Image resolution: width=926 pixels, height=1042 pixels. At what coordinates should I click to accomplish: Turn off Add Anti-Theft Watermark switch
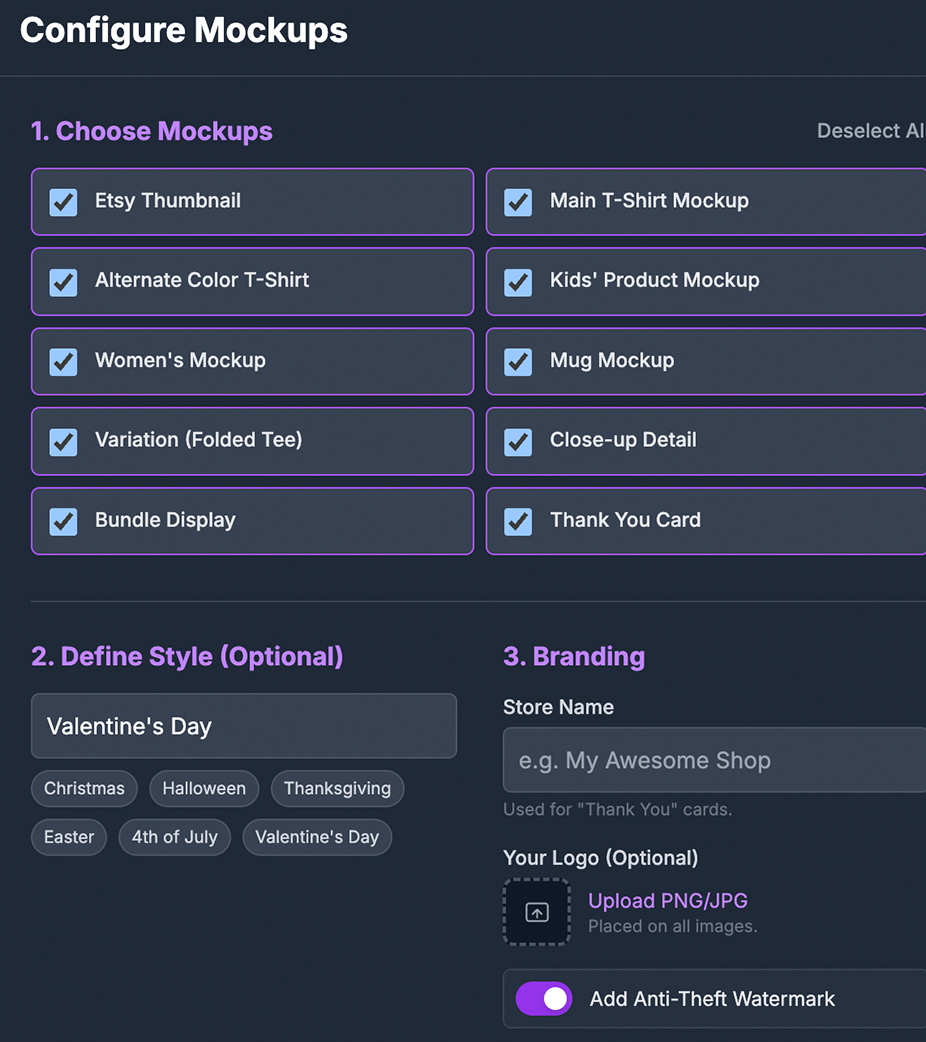point(543,998)
